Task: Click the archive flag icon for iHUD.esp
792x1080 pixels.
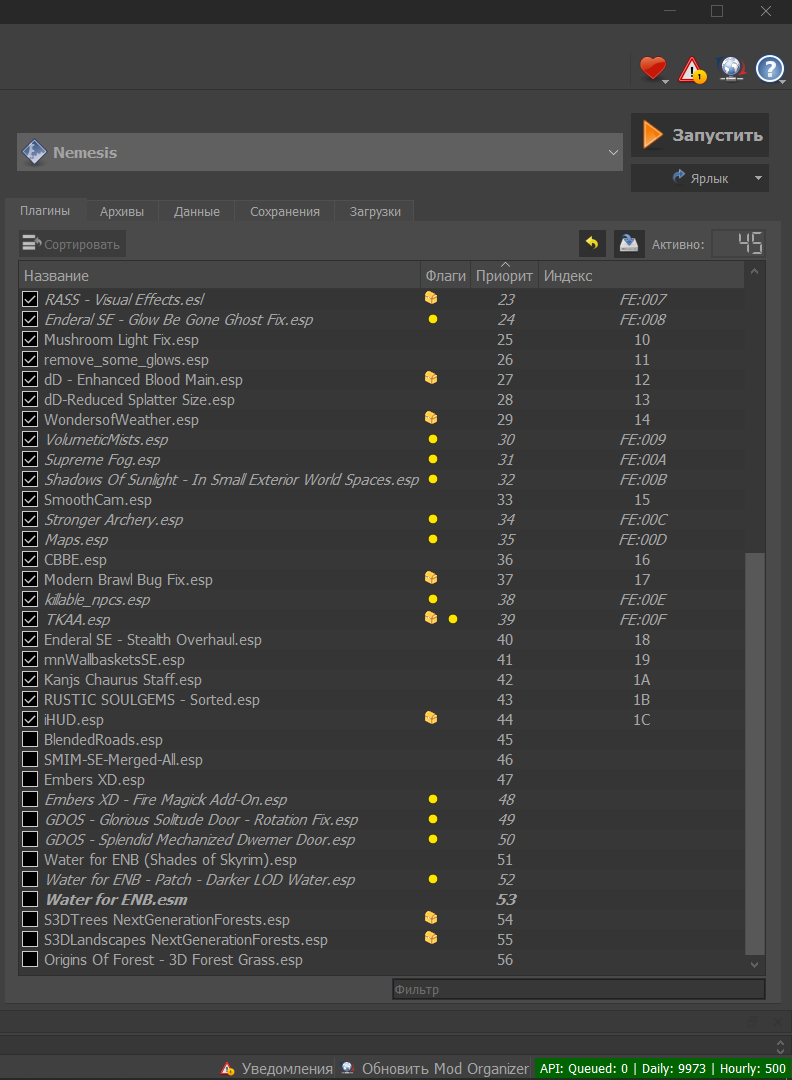Action: (x=431, y=718)
